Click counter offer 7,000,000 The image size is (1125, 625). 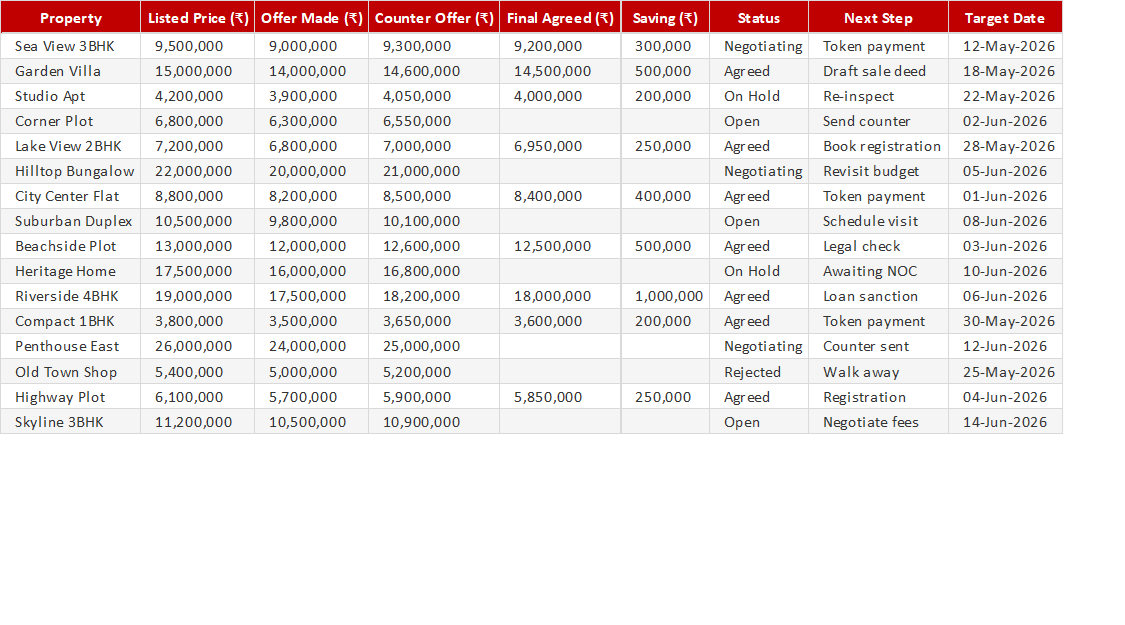click(x=434, y=146)
